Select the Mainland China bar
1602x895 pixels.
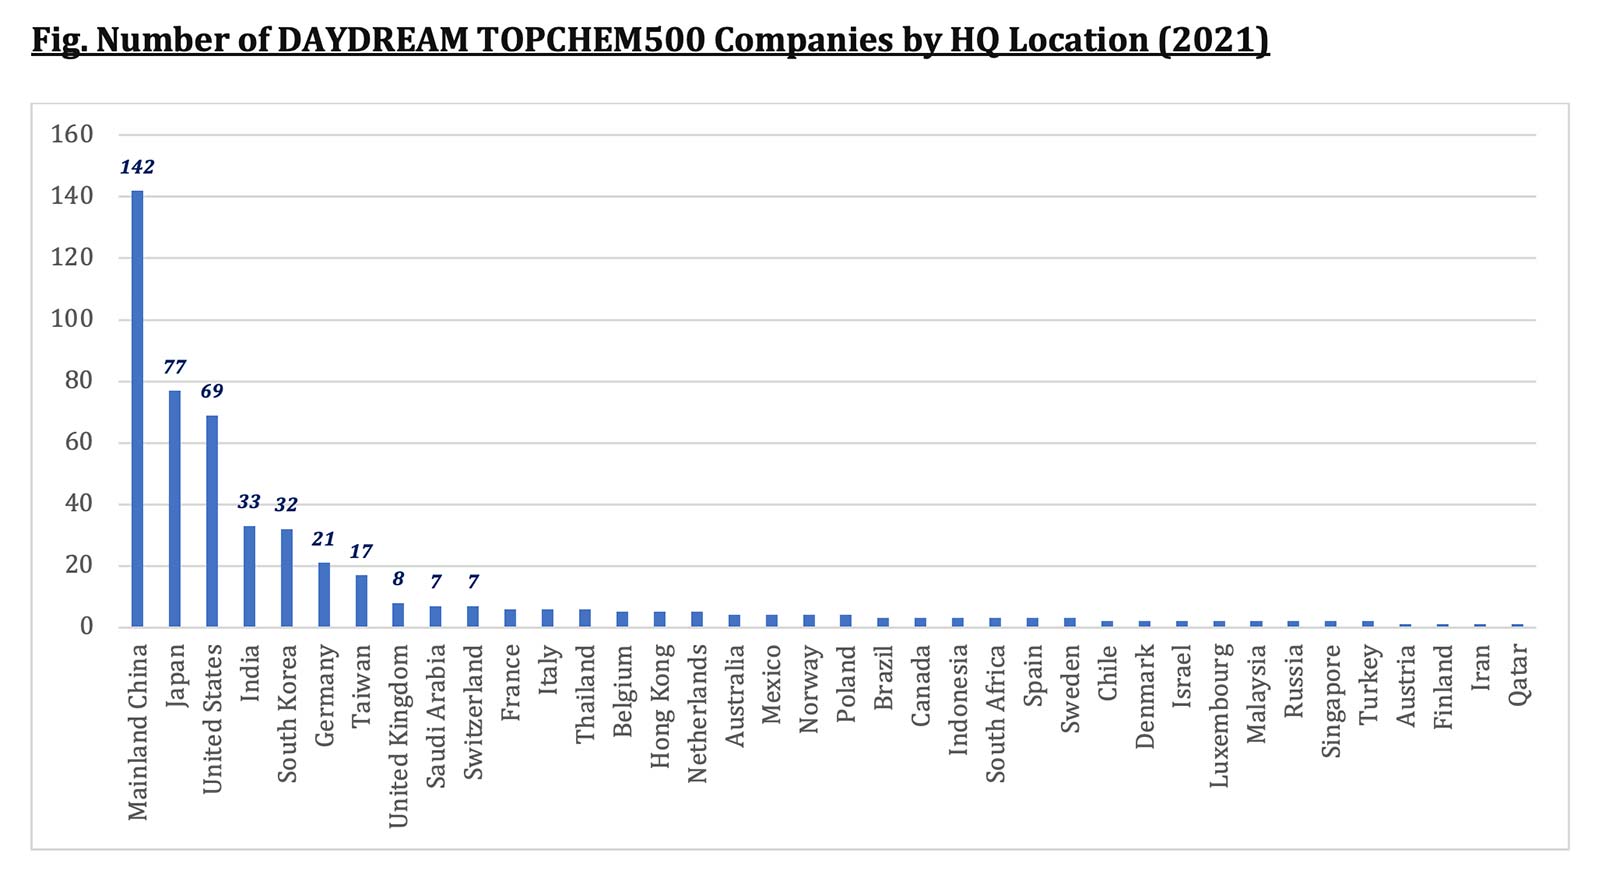[x=137, y=409]
